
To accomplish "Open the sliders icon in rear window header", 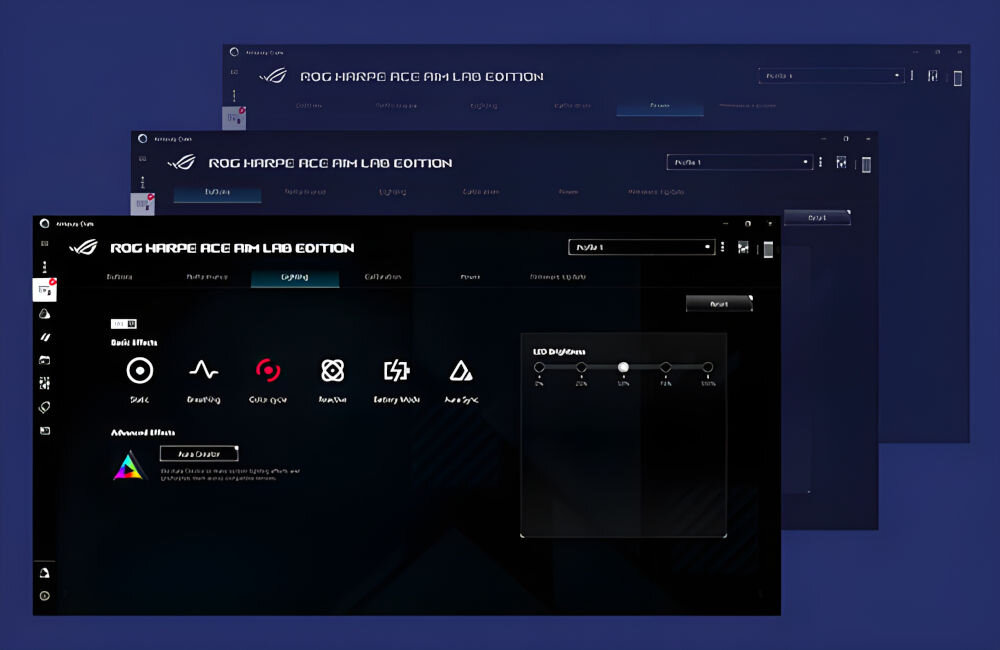I will 933,76.
